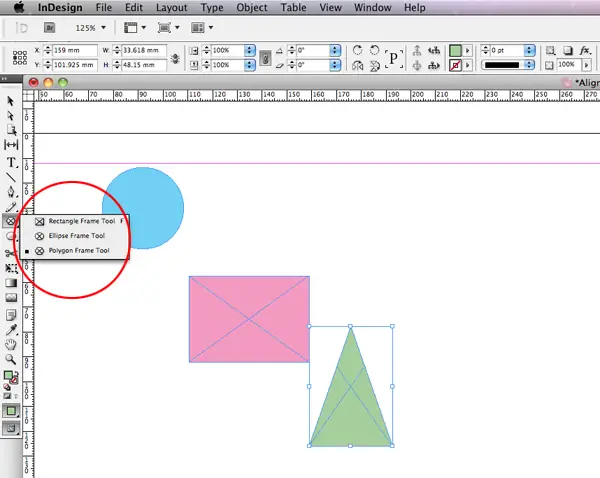The image size is (600, 478).
Task: Select the Scissors tool
Action: (10, 253)
